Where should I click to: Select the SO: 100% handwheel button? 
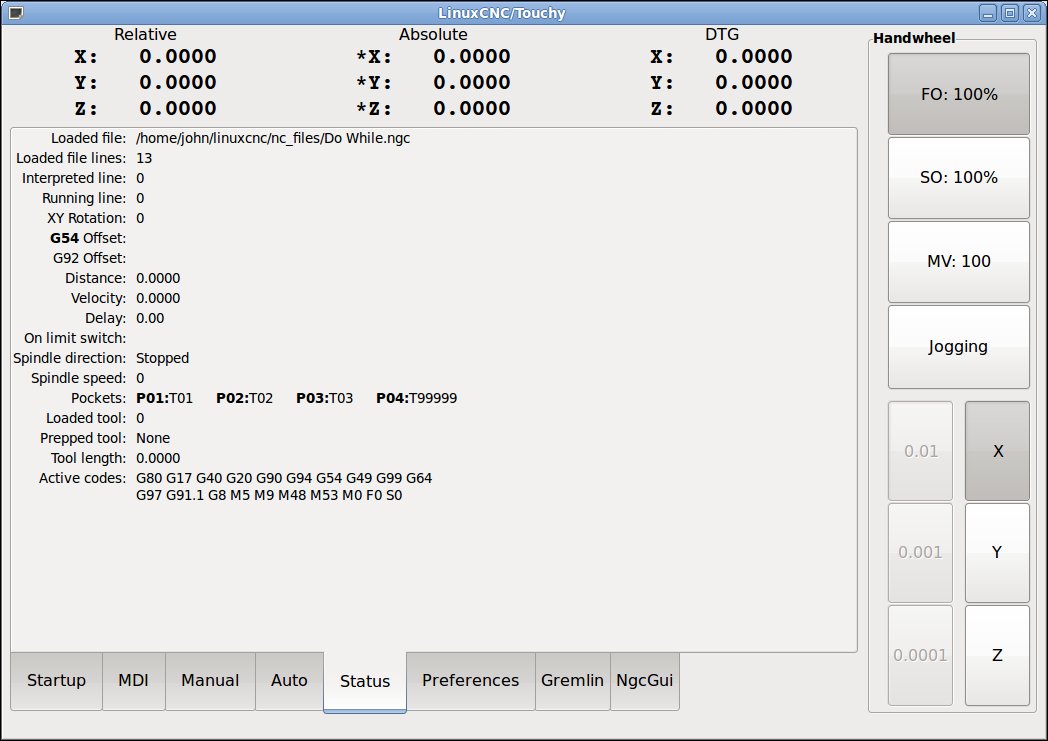click(x=958, y=178)
